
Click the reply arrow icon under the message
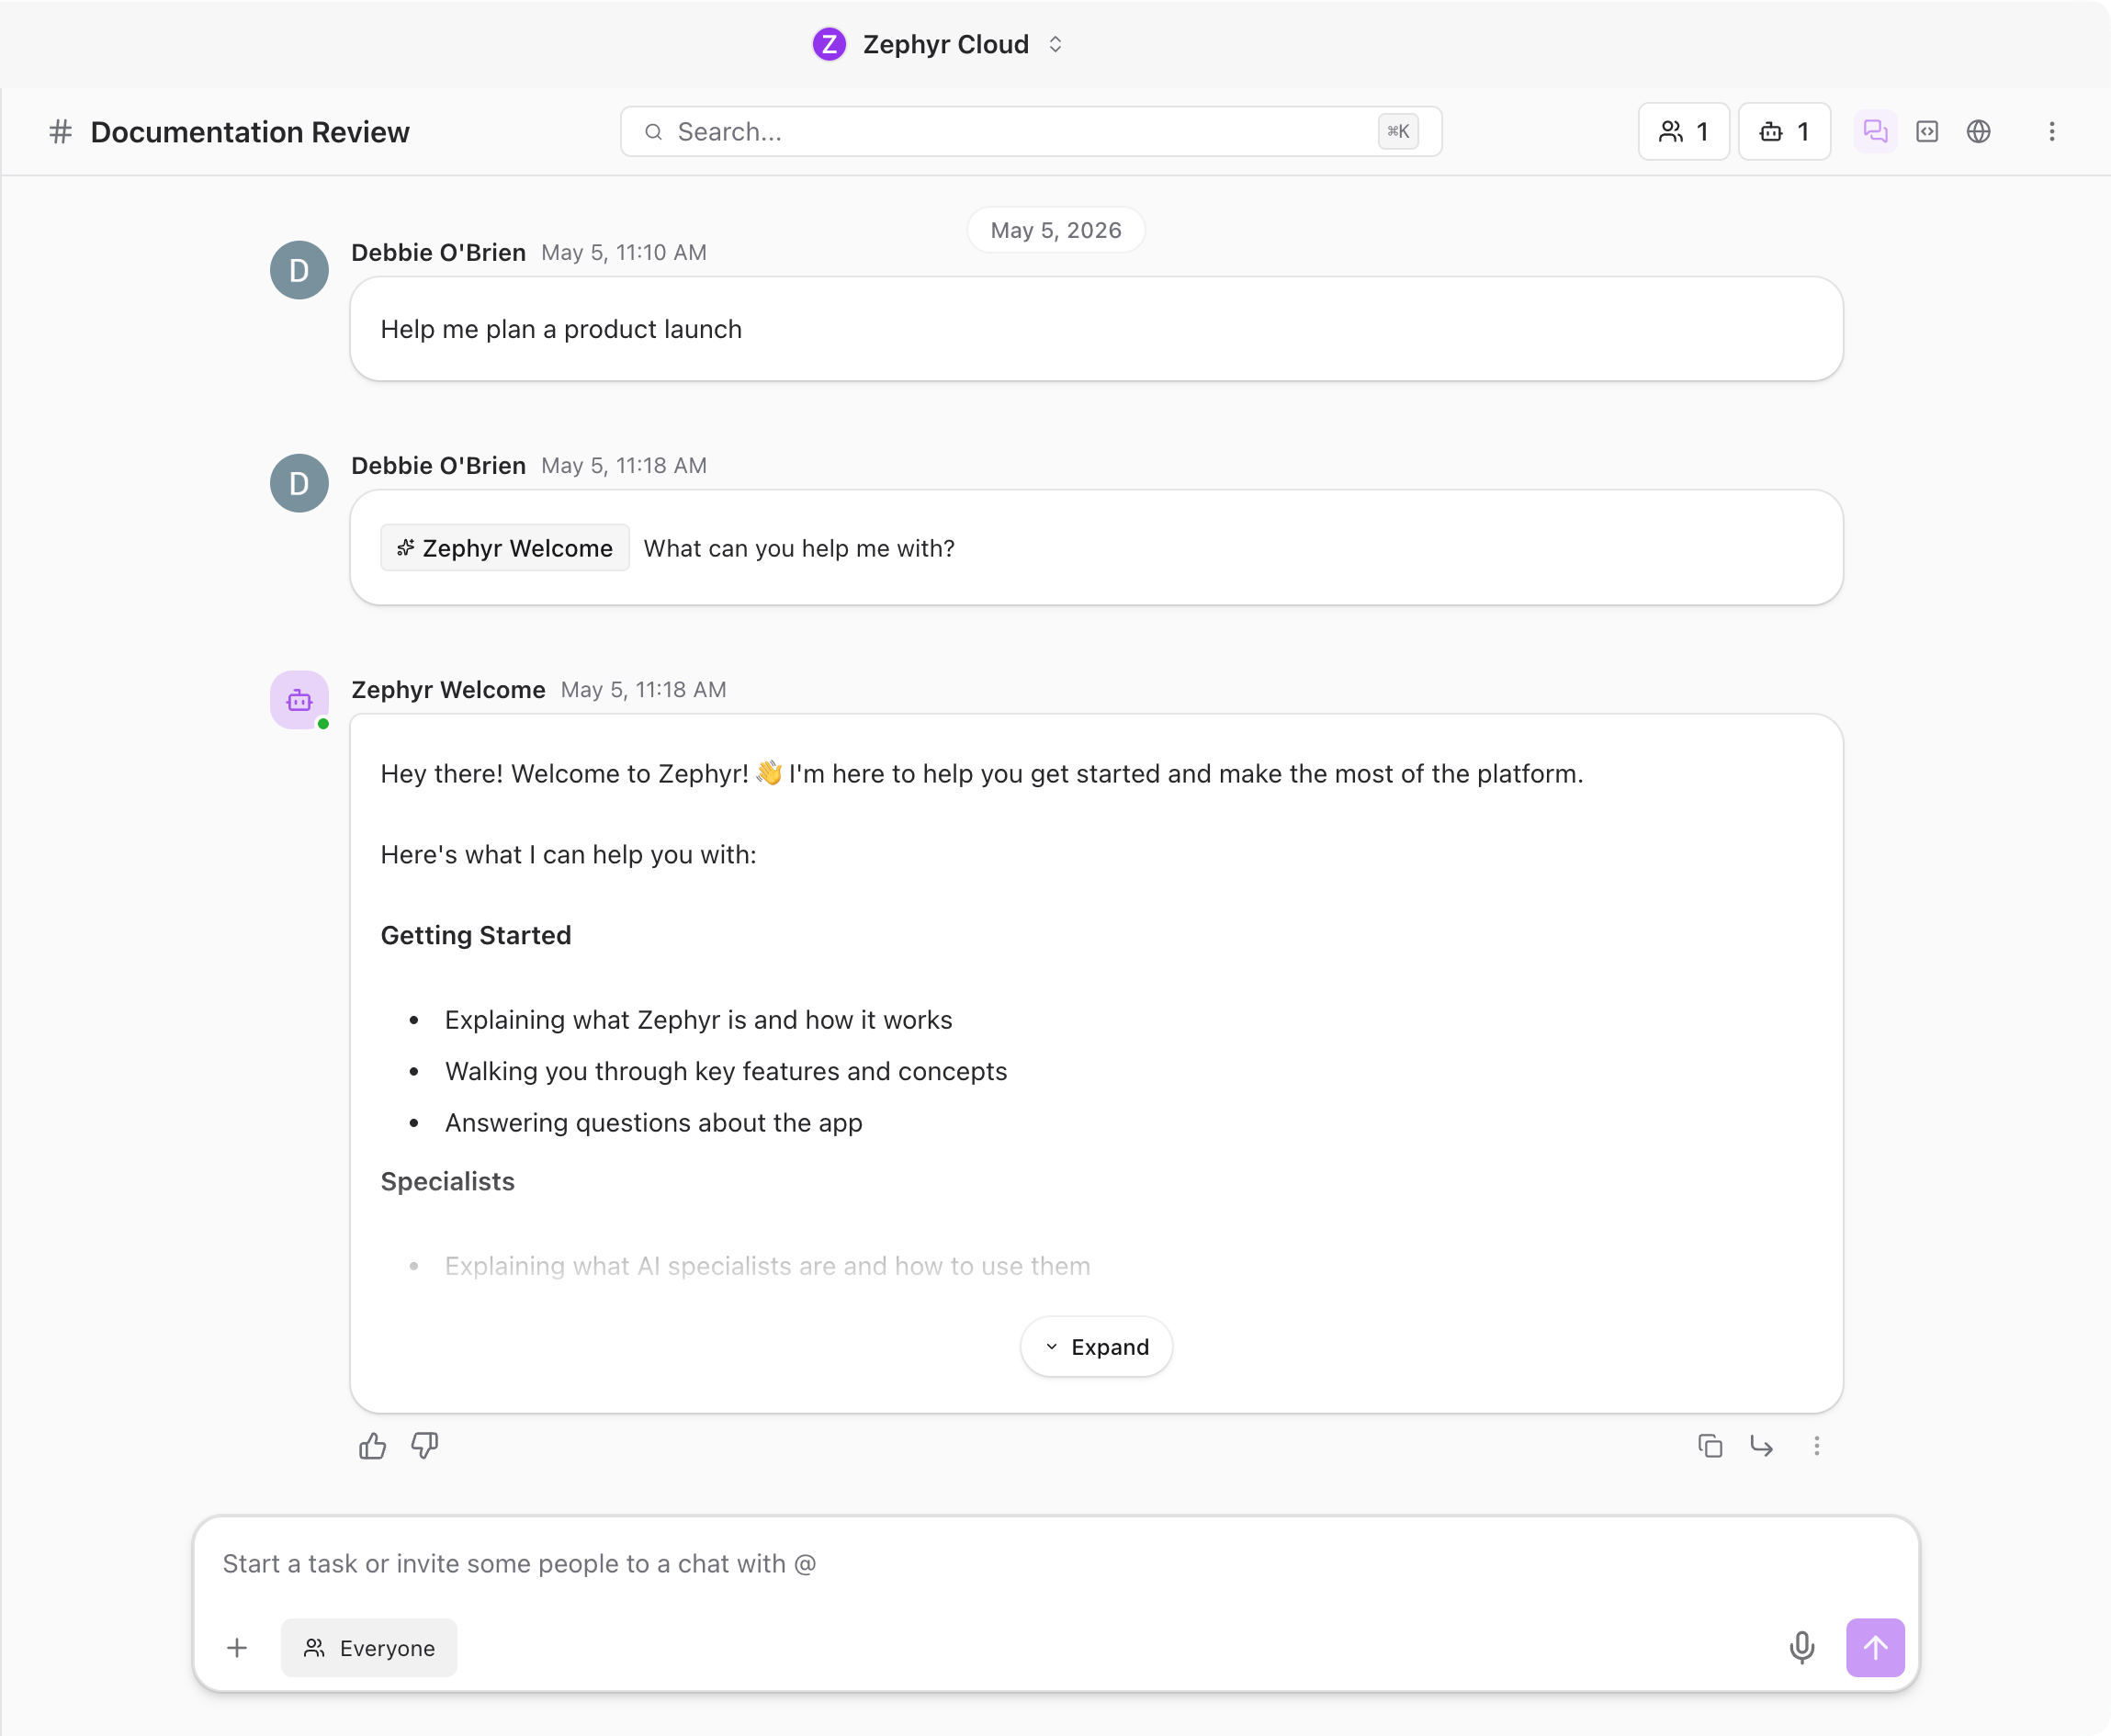coord(1762,1446)
